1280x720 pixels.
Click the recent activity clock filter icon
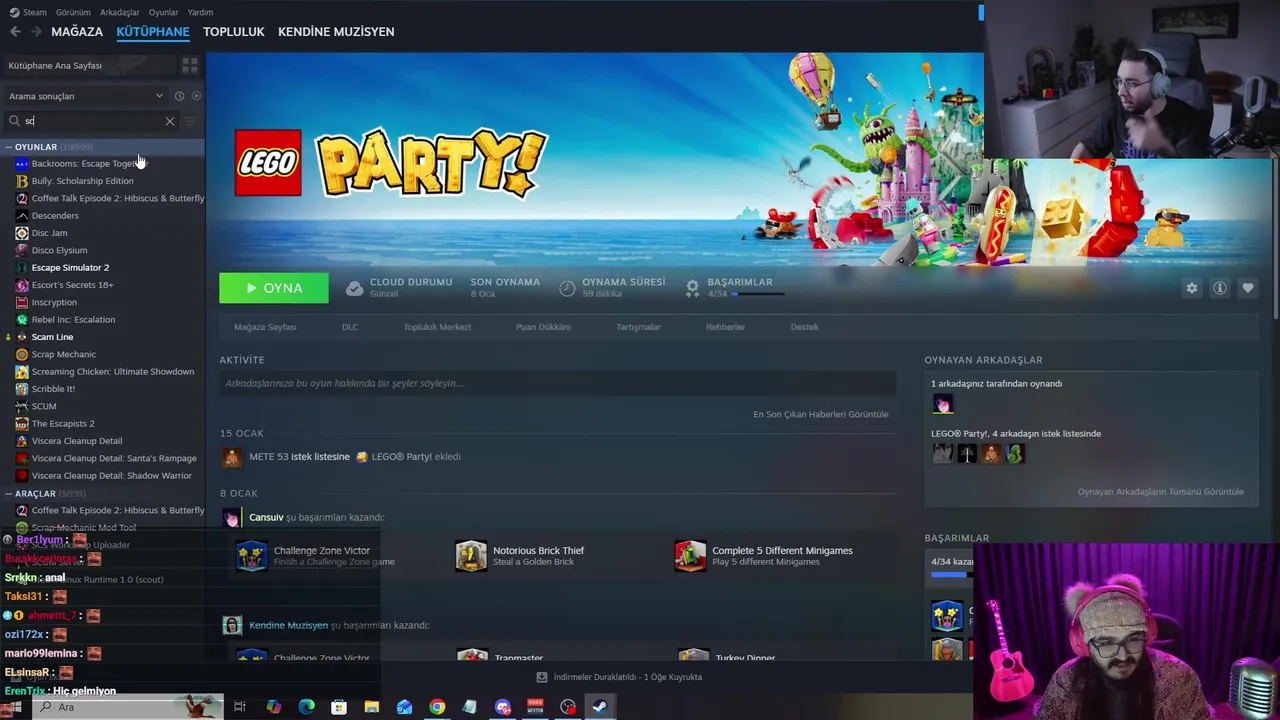[x=179, y=96]
